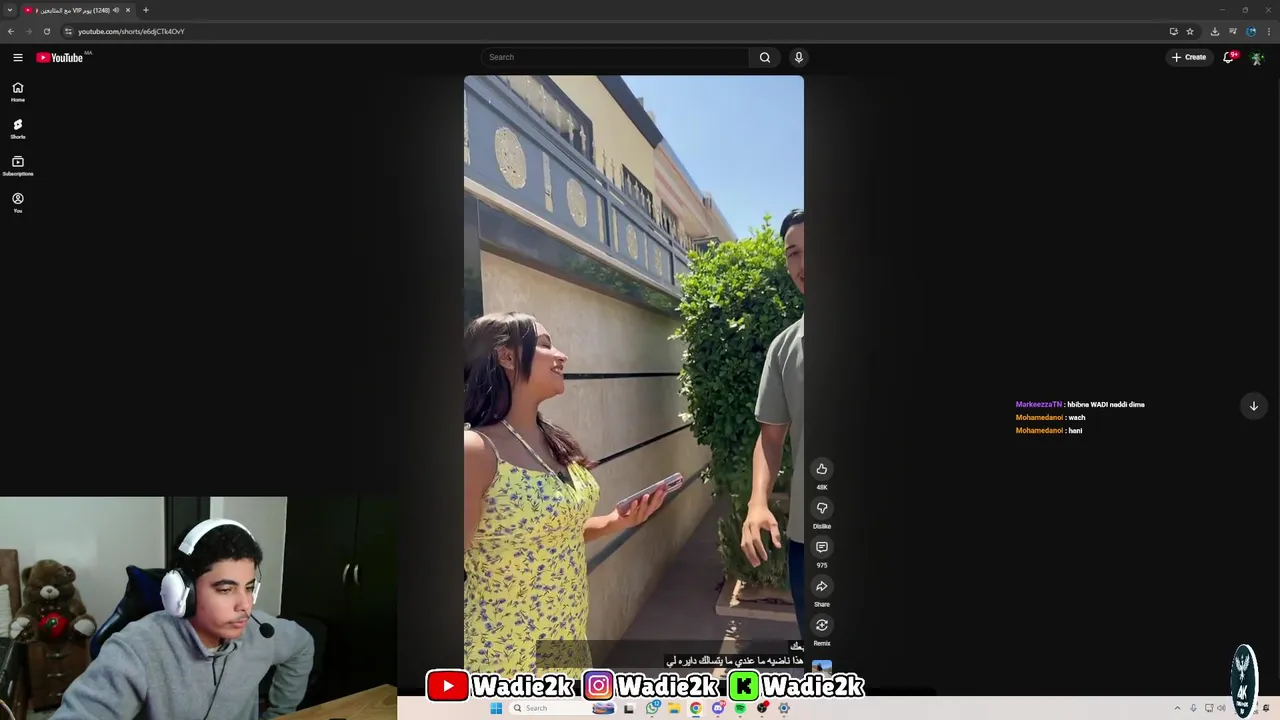The height and width of the screenshot is (720, 1280).
Task: Bookmark this page with star icon
Action: [x=1190, y=31]
